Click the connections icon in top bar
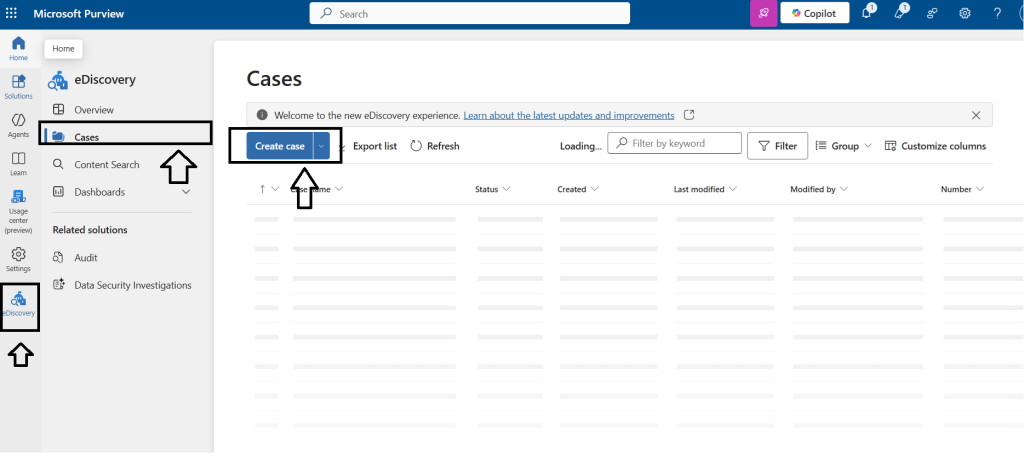 pyautogui.click(x=933, y=14)
